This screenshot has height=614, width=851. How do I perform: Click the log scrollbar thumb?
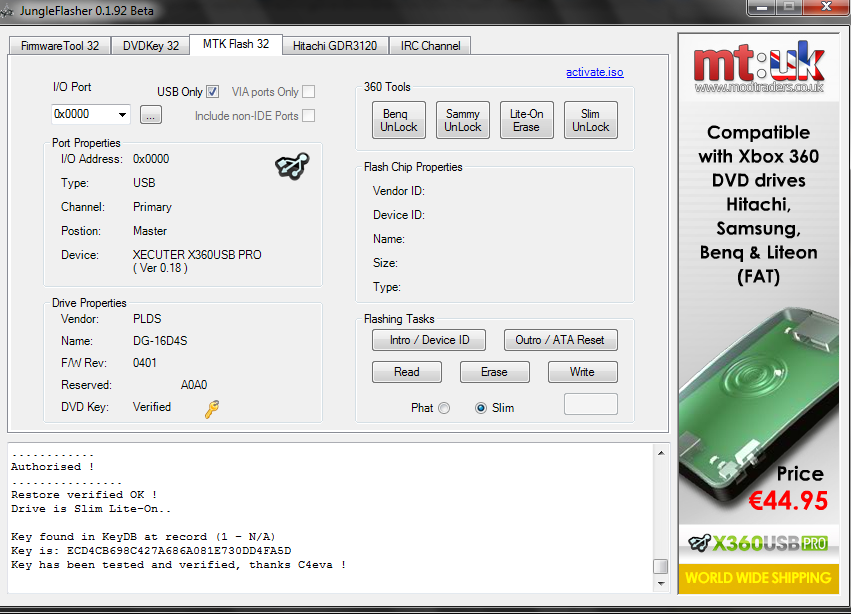click(661, 566)
